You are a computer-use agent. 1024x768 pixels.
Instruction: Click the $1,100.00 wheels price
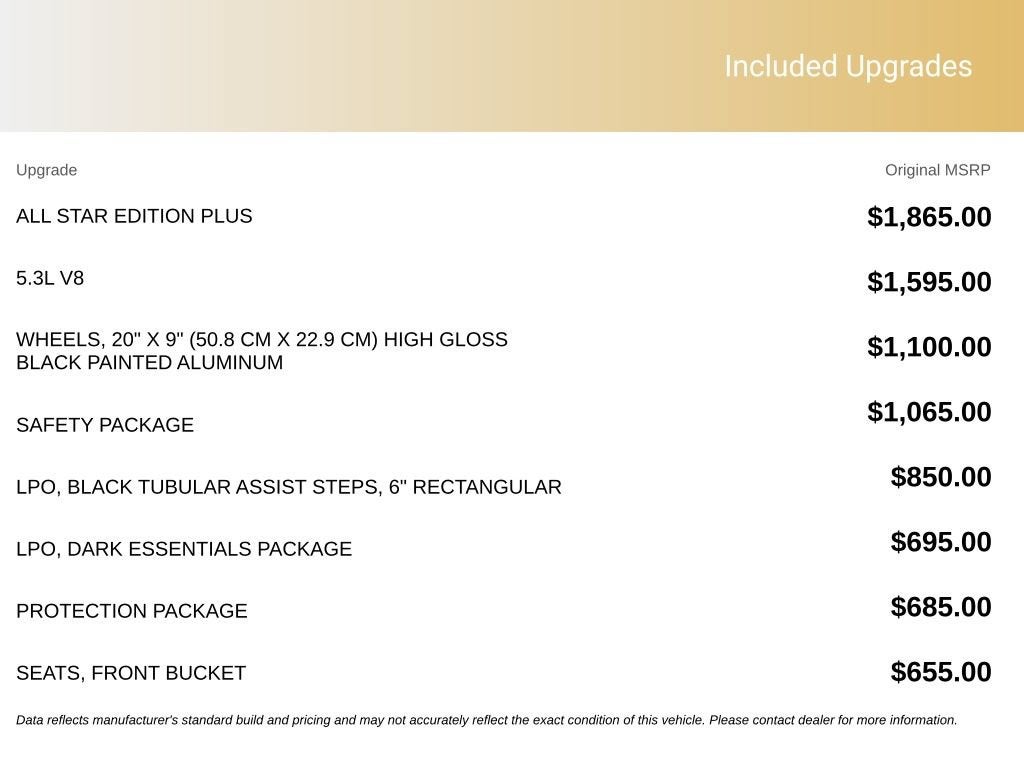pyautogui.click(x=929, y=347)
